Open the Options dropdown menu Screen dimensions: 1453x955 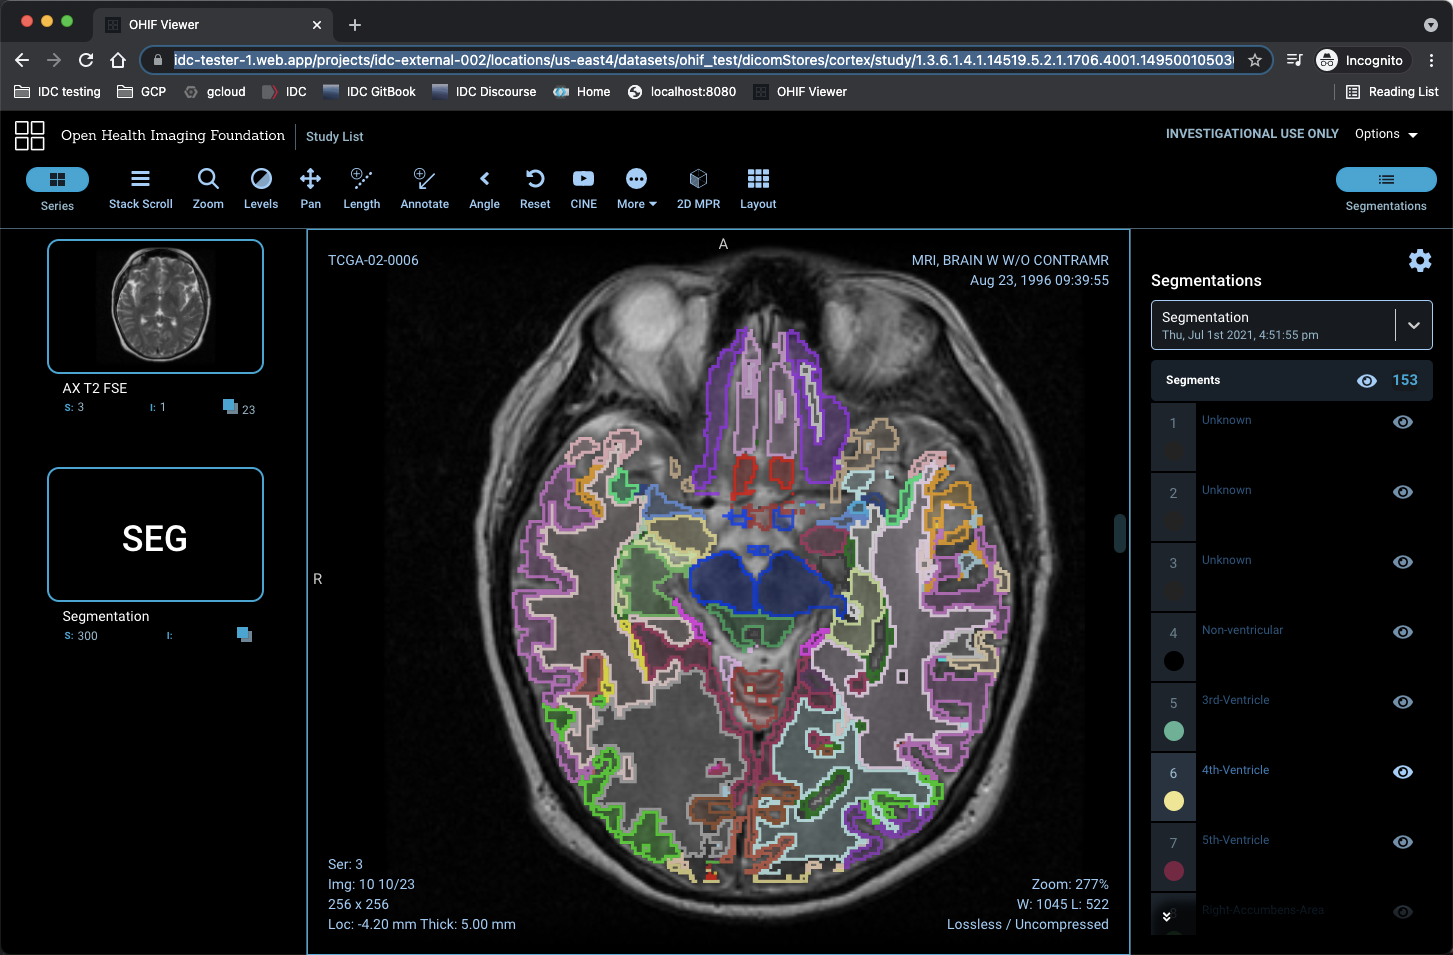[1386, 134]
